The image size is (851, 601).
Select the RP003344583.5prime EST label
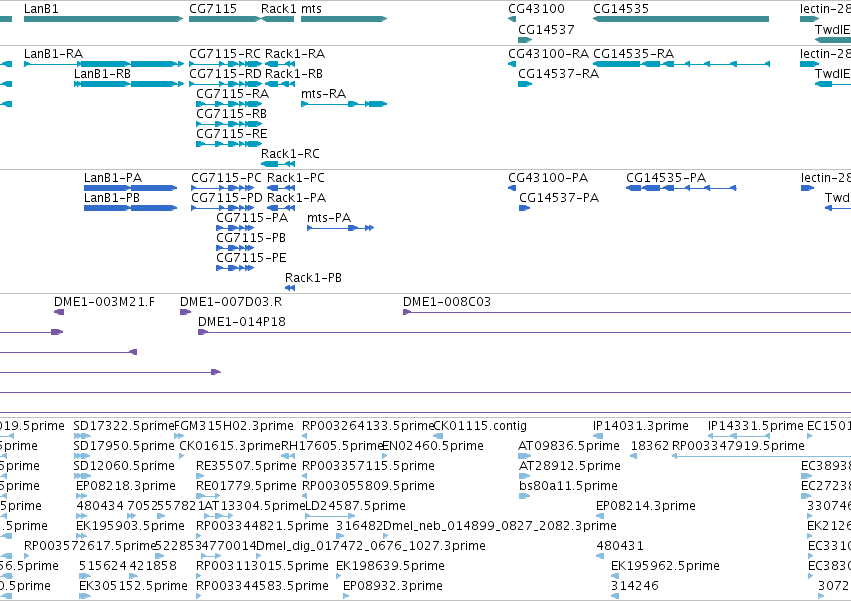[262, 586]
